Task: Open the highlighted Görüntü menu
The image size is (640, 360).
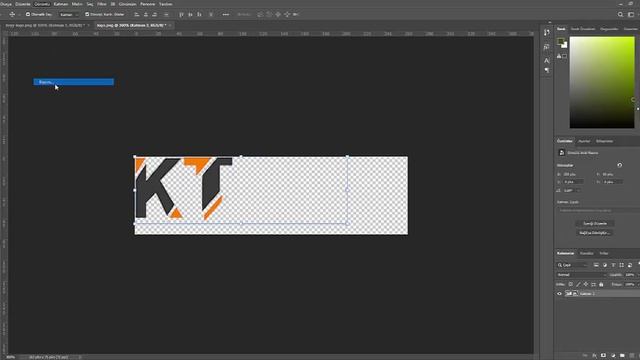Action: [42, 4]
